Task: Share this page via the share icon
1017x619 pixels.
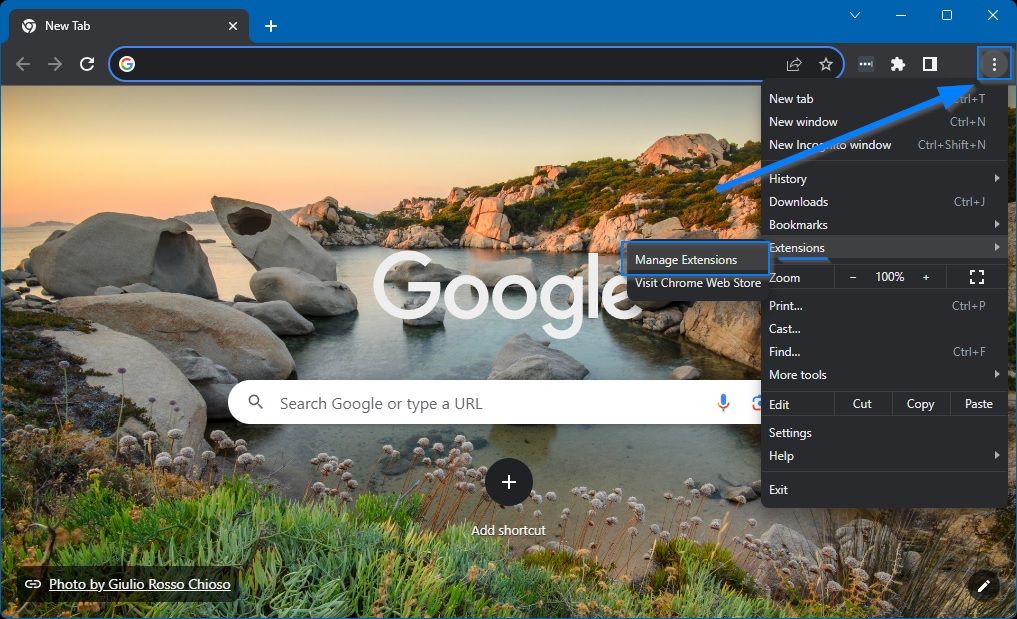Action: click(x=793, y=63)
